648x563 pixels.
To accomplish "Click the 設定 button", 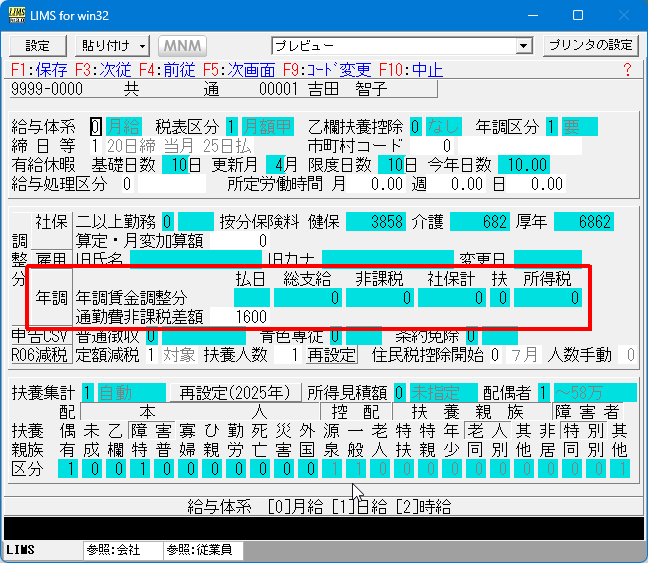I will (x=37, y=46).
